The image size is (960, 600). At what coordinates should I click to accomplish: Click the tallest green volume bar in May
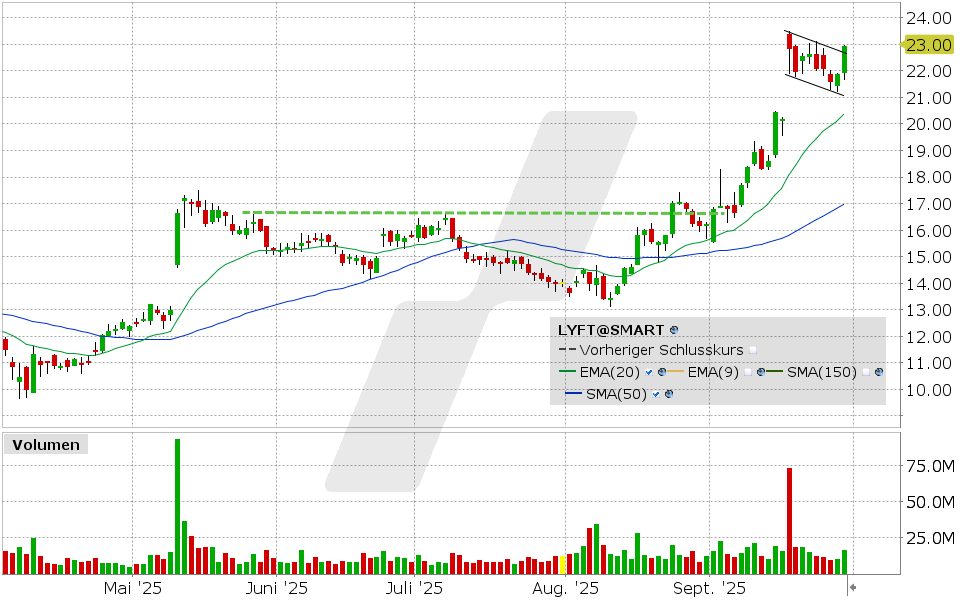[177, 507]
